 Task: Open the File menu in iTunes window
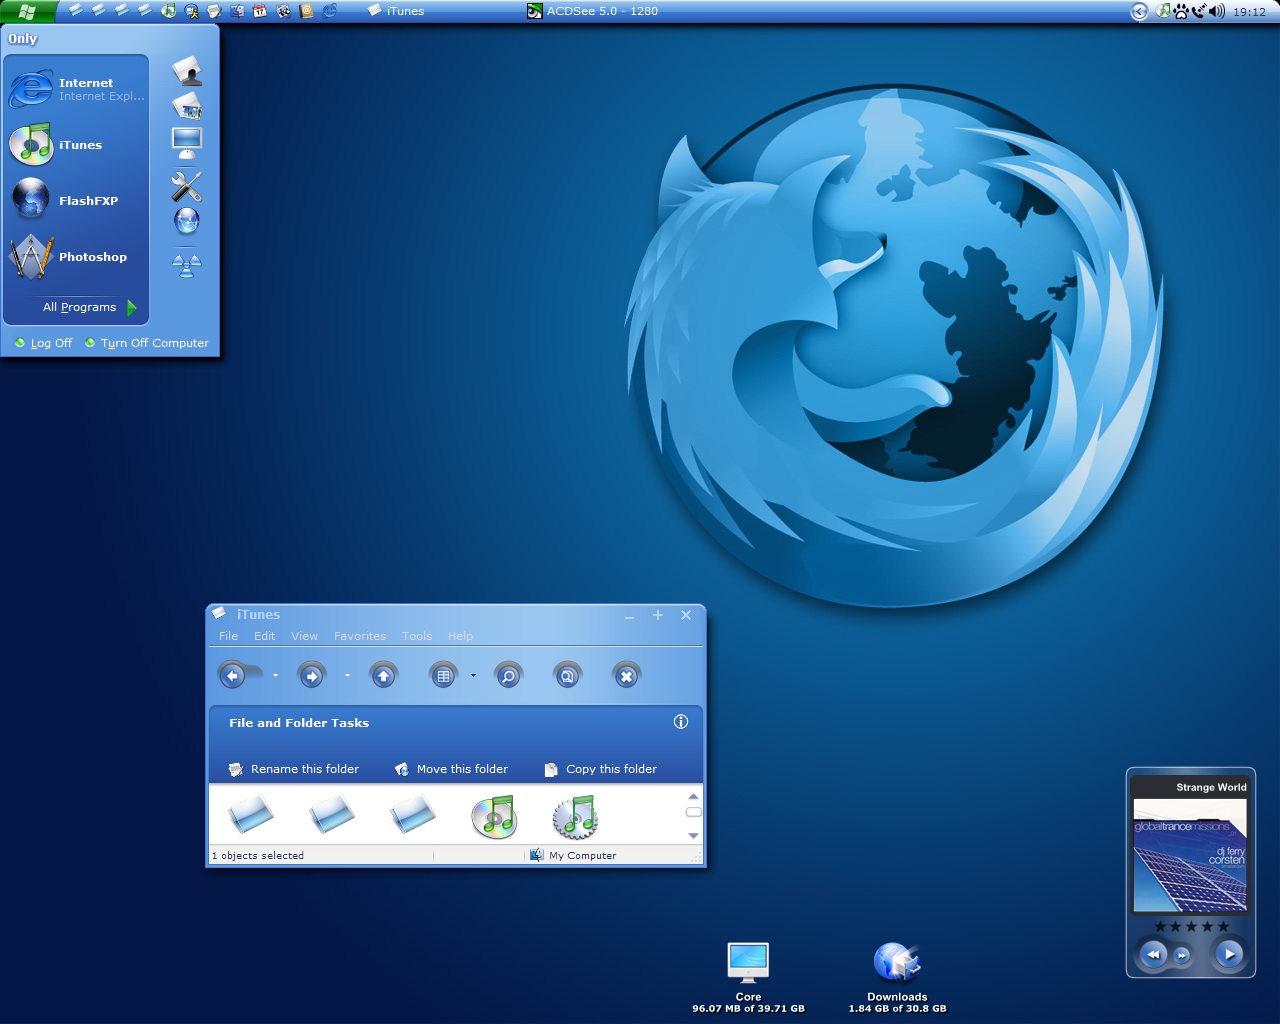[x=229, y=636]
